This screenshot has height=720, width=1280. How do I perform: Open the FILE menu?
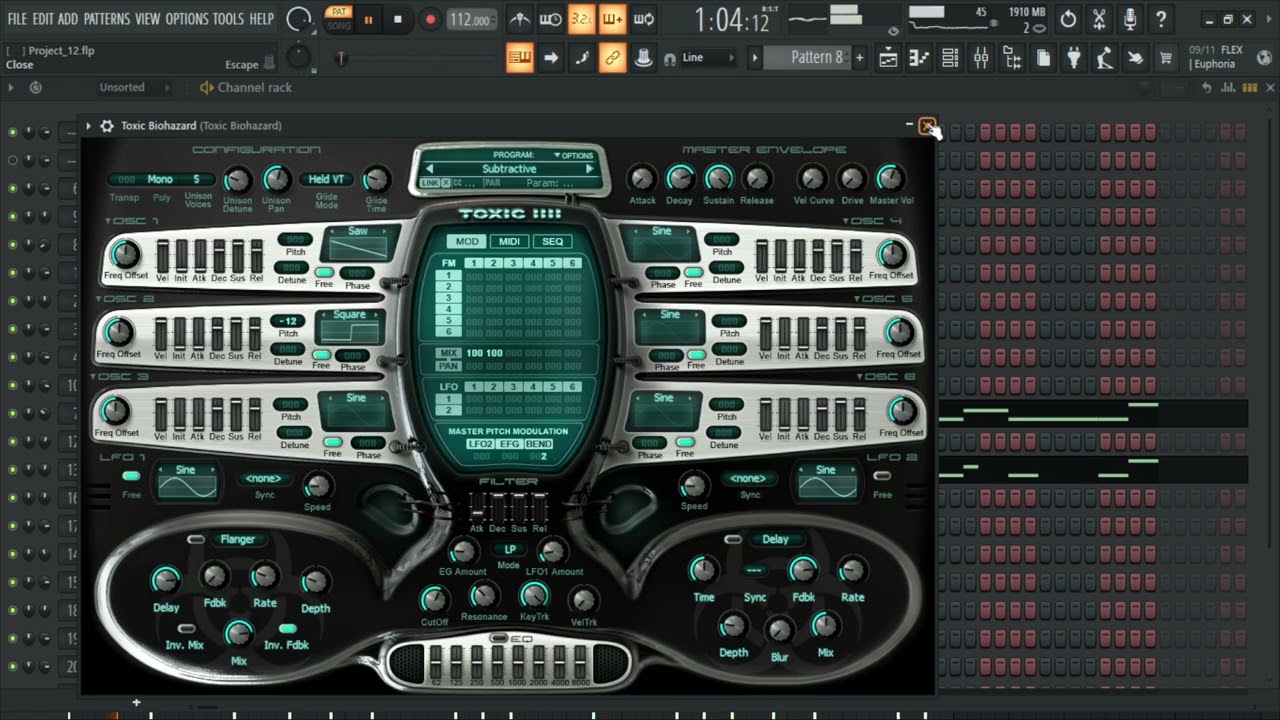17,19
